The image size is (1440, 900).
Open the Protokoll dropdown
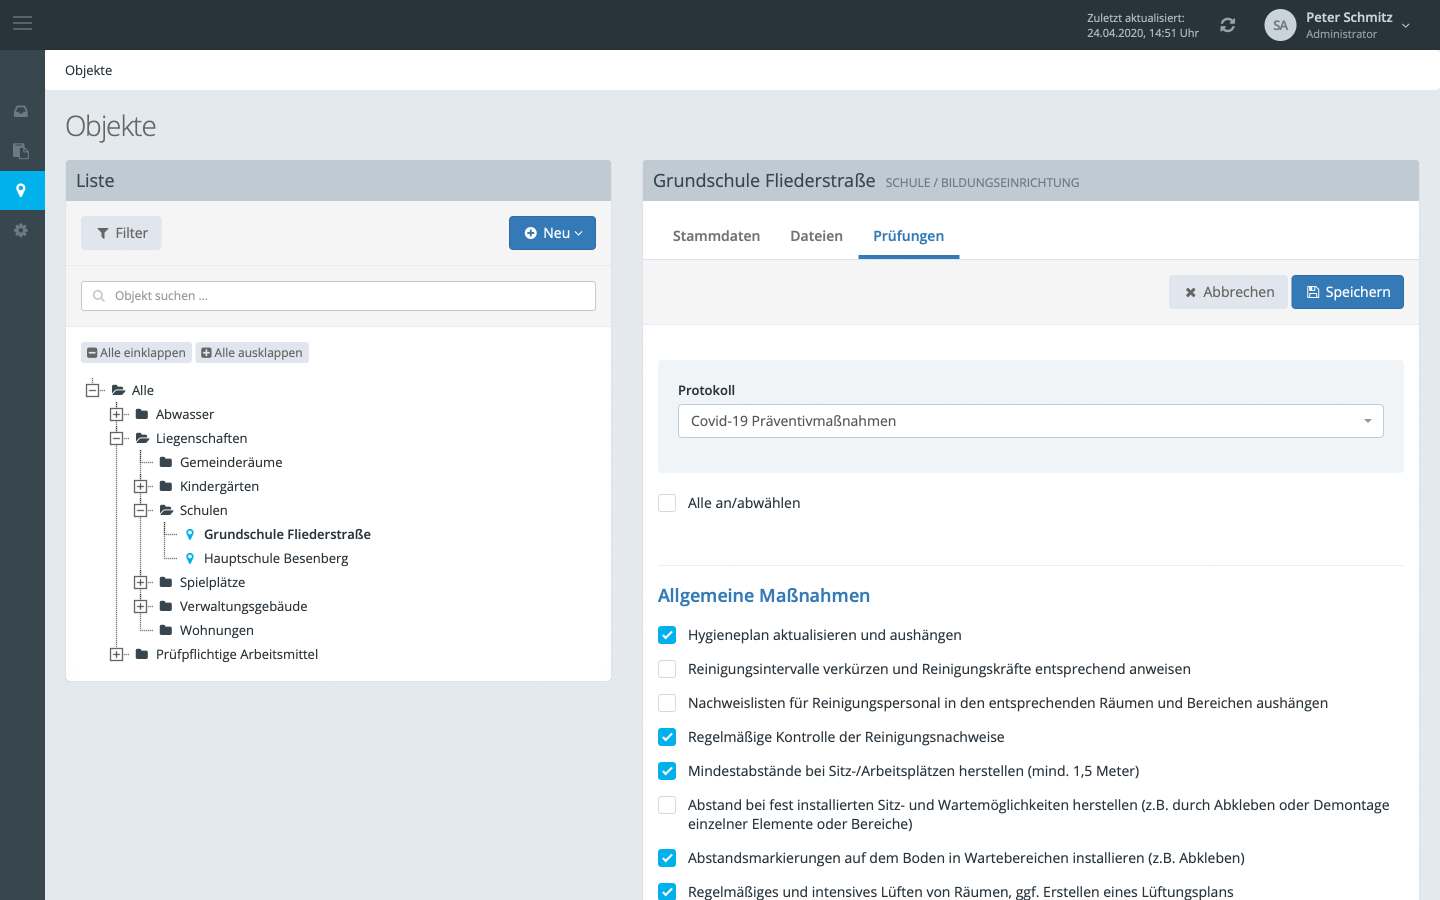point(1030,421)
